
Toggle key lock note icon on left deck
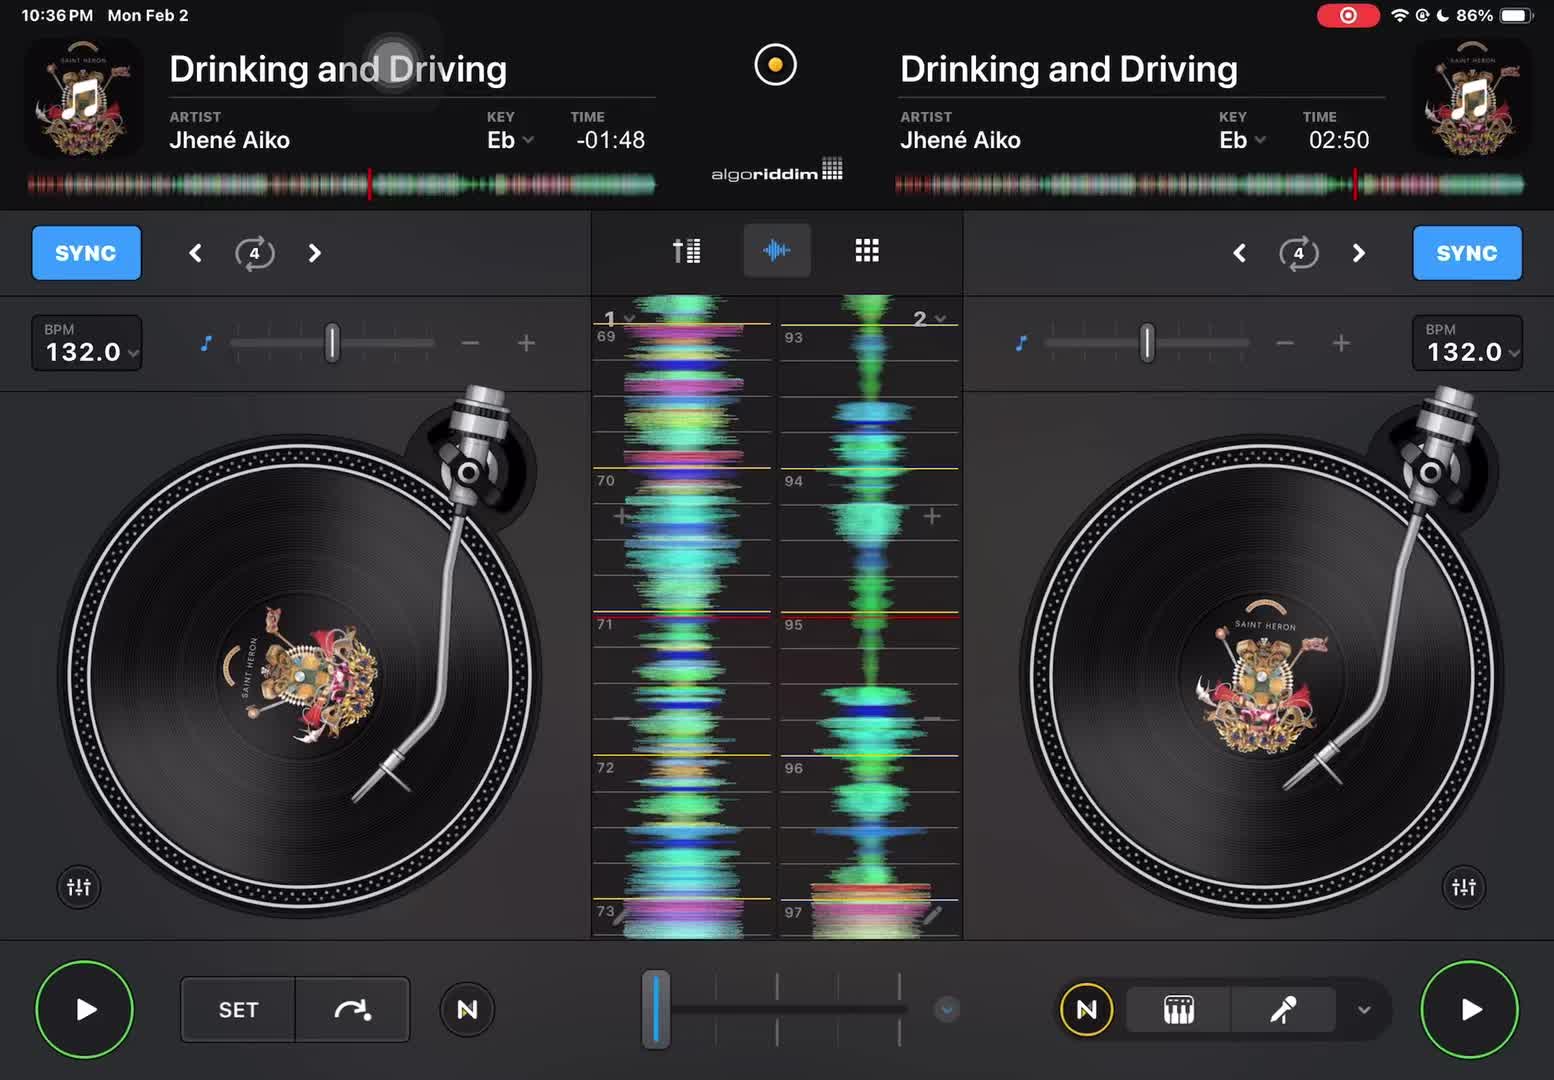[x=206, y=343]
